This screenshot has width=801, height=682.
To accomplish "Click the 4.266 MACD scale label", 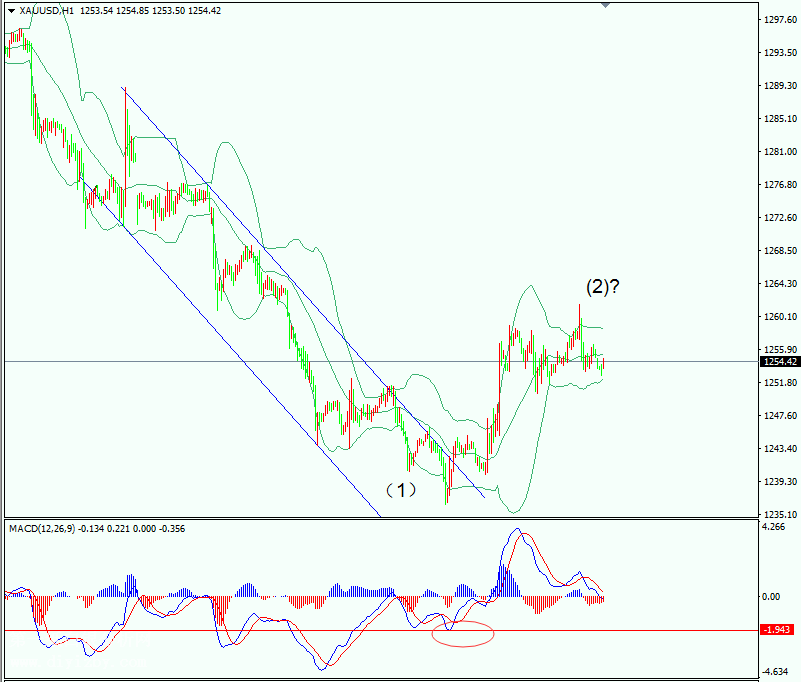I will click(x=773, y=527).
